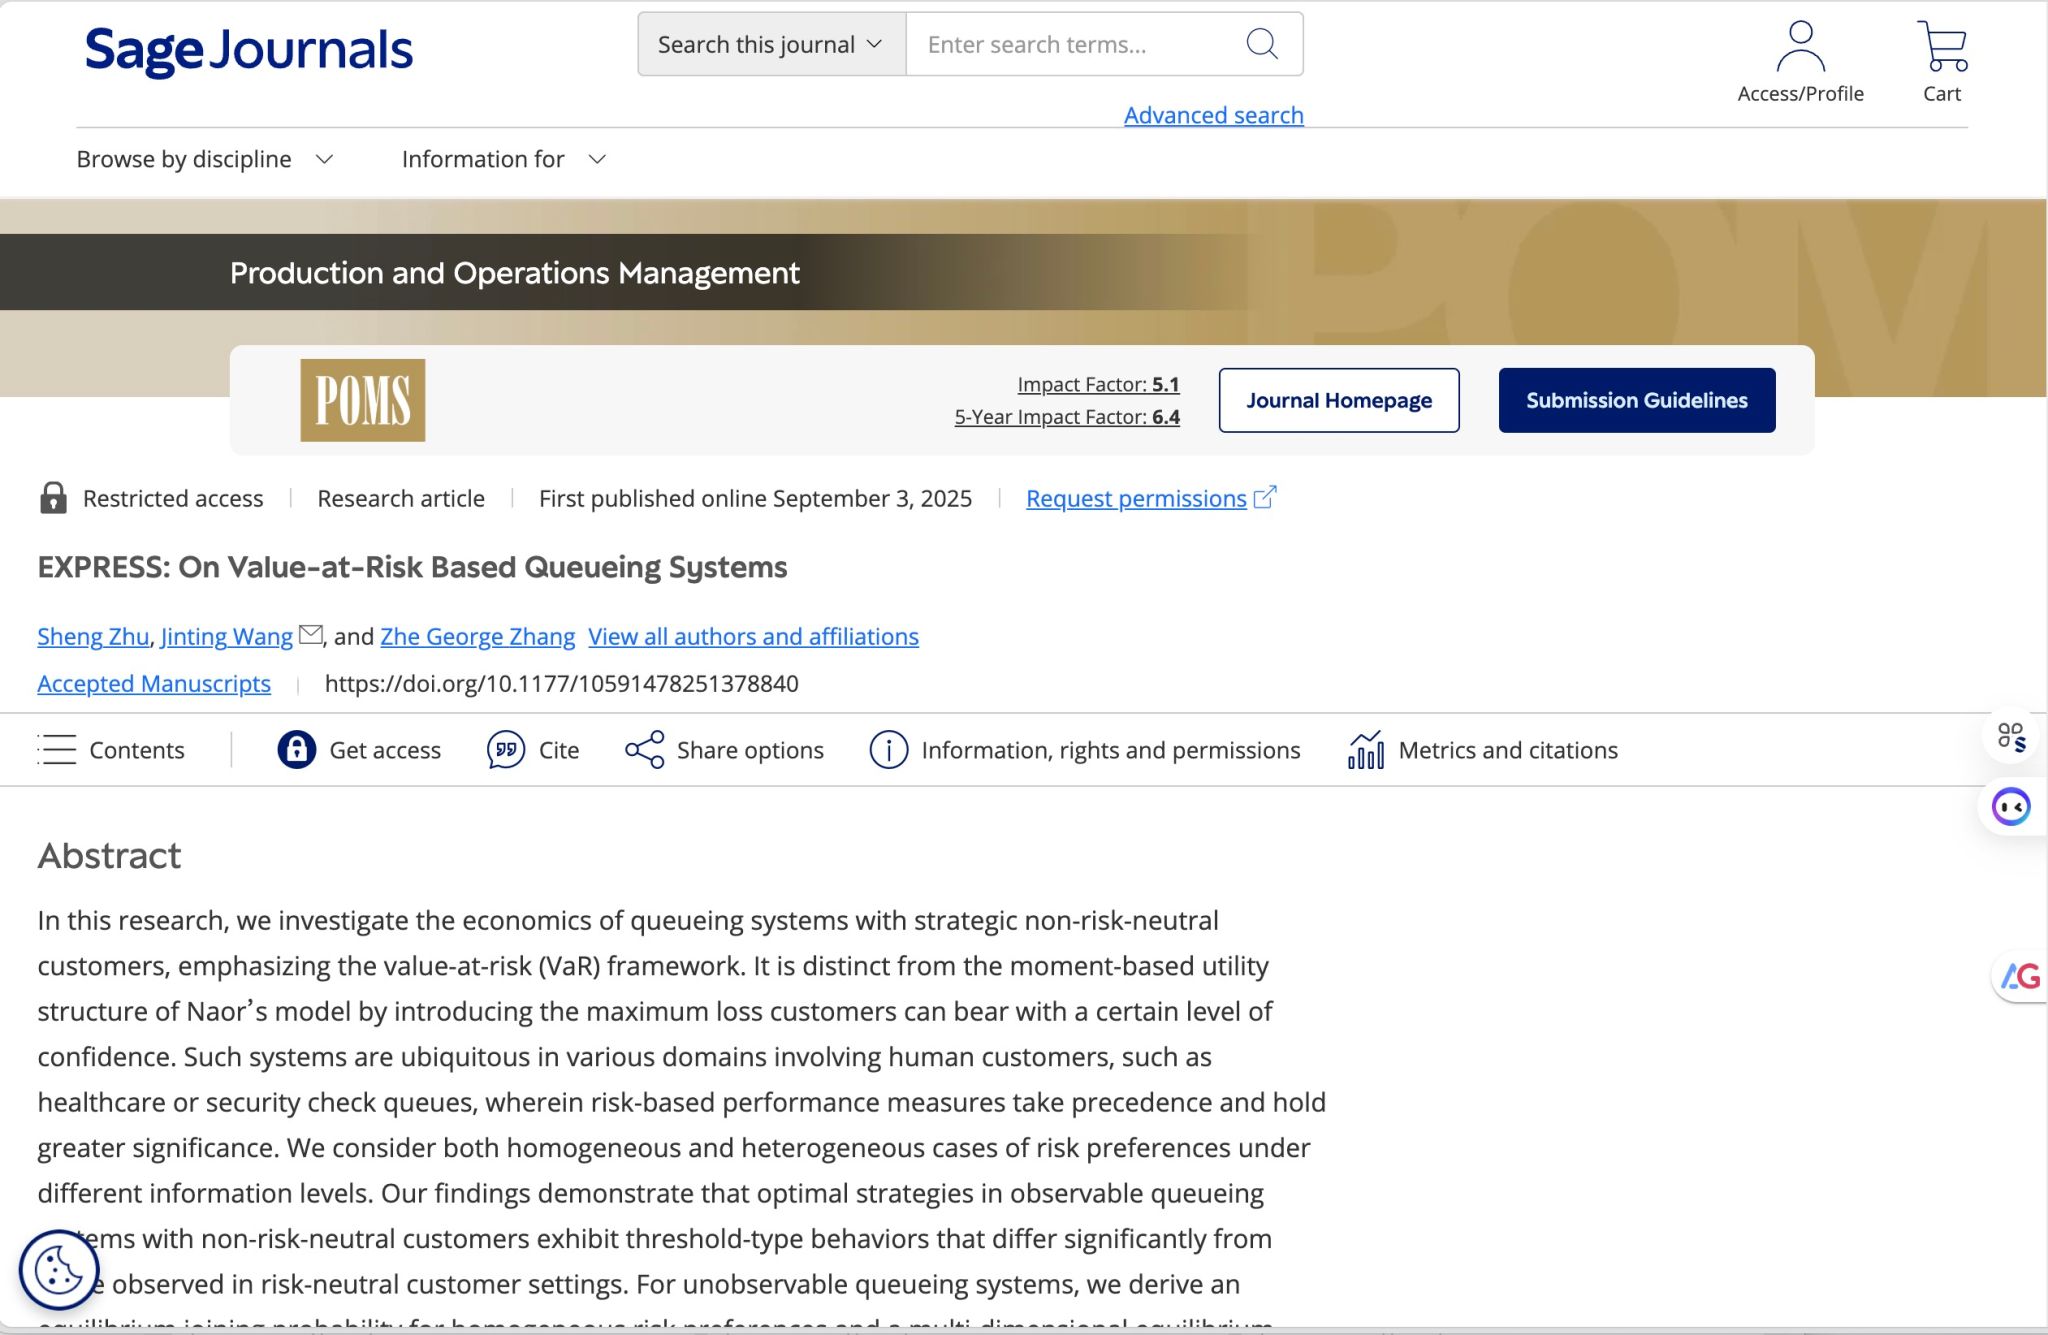Expand the Search this journal dropdown
The image size is (2048, 1335).
tap(771, 44)
